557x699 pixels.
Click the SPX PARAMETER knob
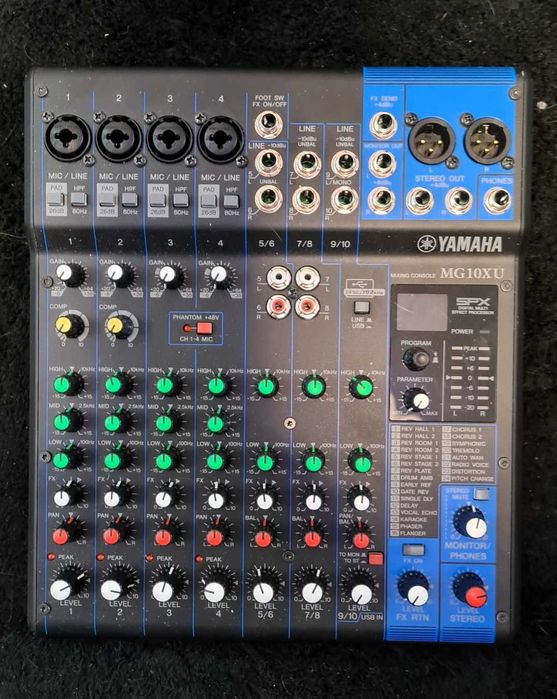415,399
